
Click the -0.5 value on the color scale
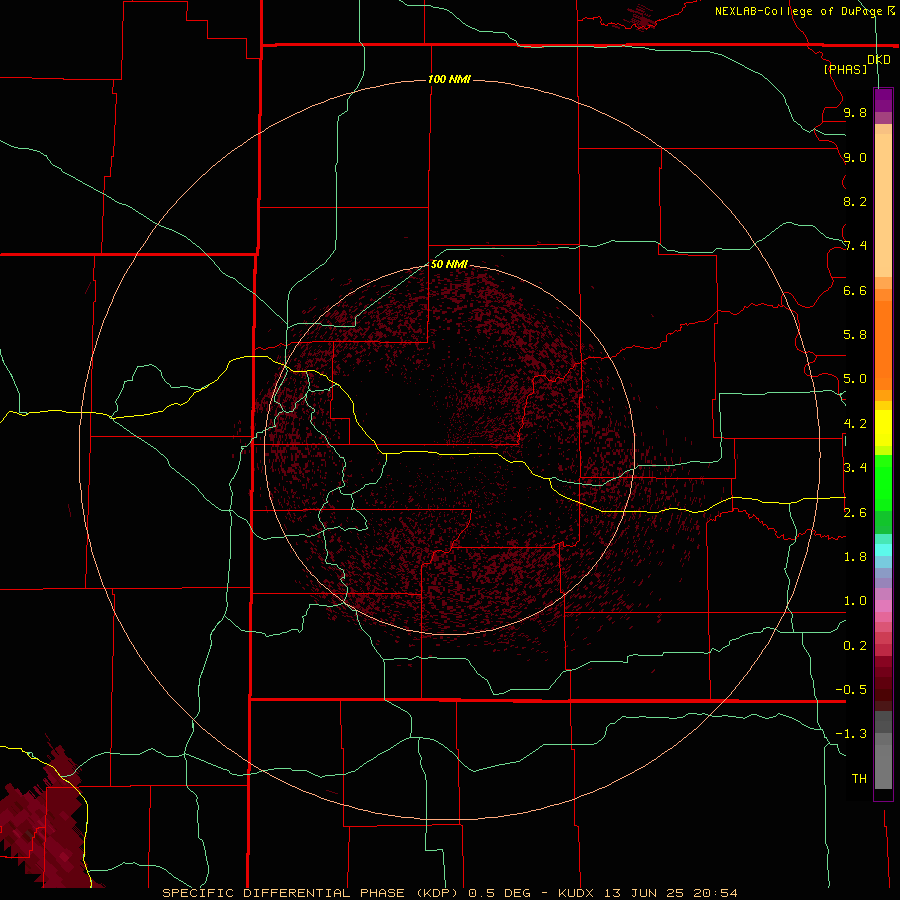[x=851, y=690]
